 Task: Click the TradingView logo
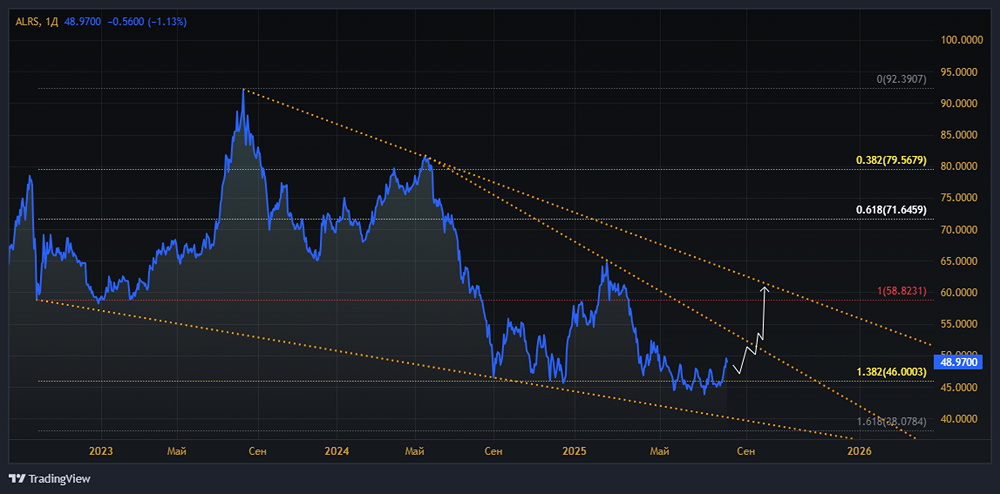(49, 478)
